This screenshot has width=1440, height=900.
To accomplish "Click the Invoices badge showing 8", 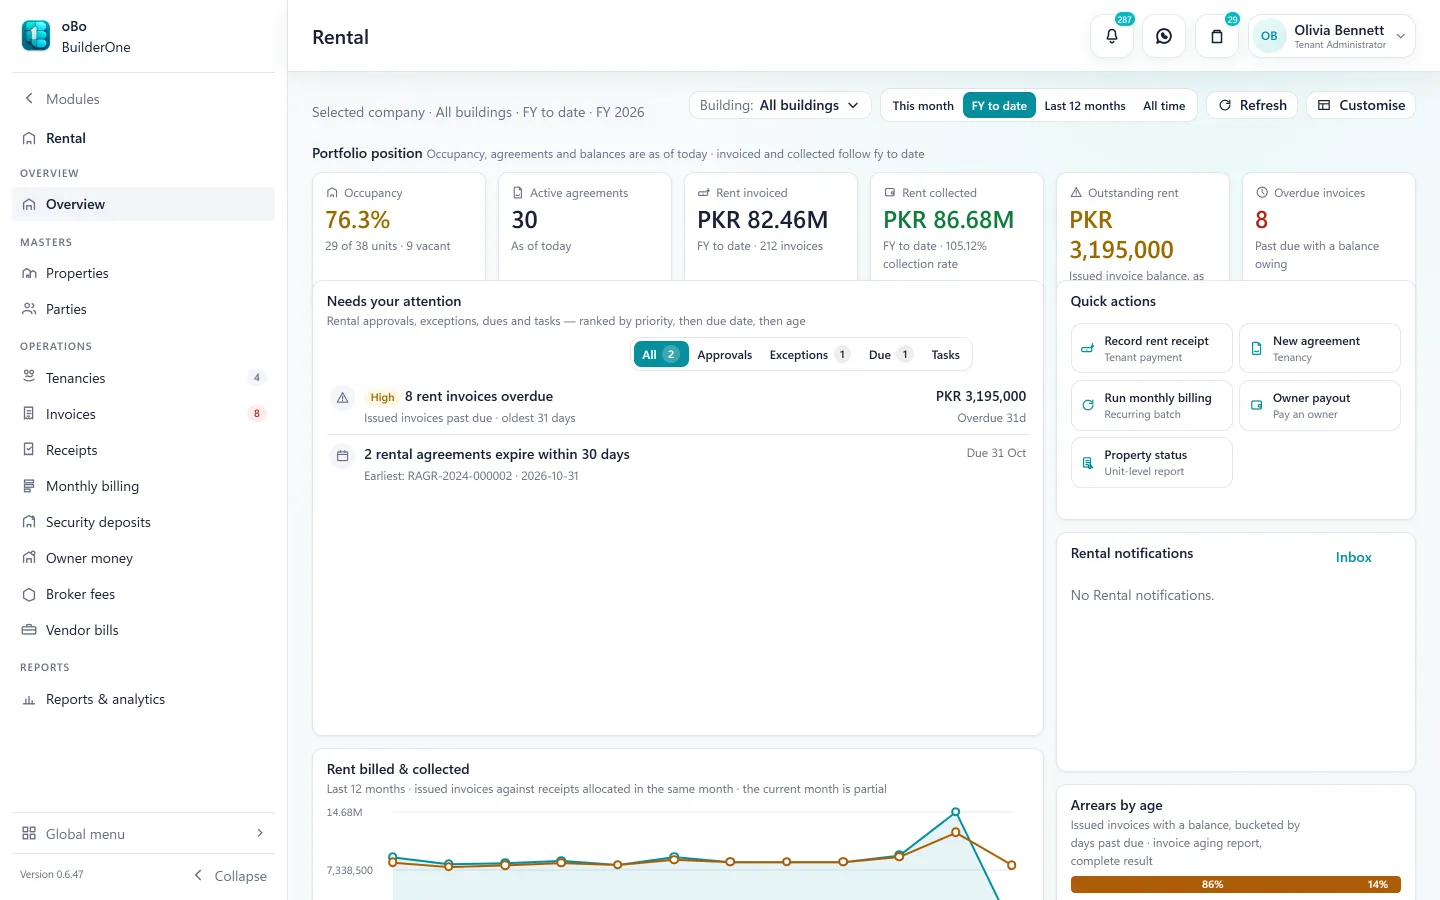I will pos(257,414).
